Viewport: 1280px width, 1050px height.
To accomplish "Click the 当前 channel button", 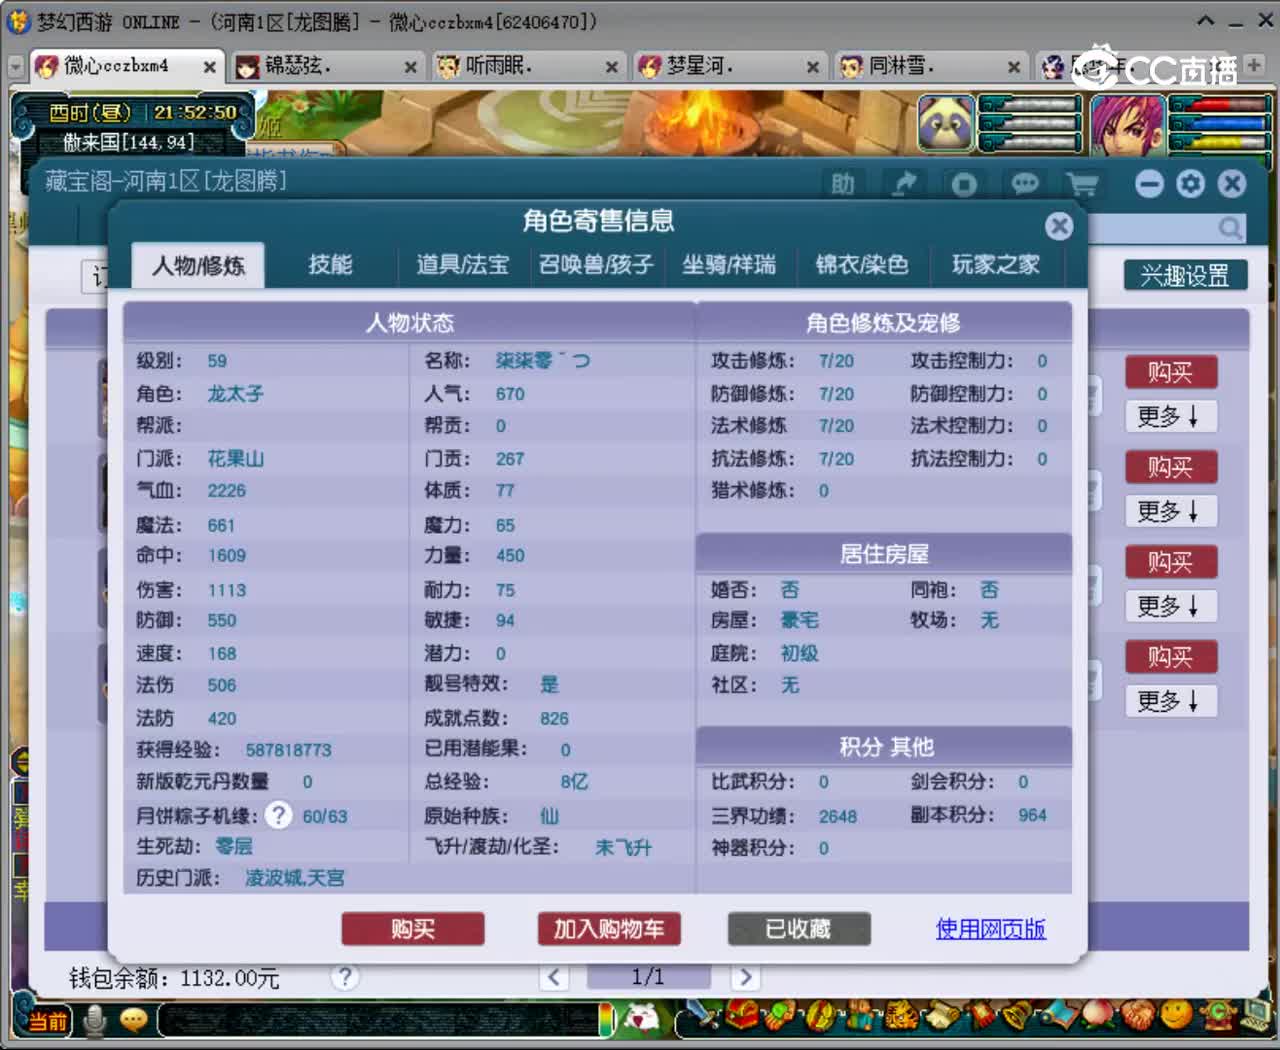I will (47, 1021).
